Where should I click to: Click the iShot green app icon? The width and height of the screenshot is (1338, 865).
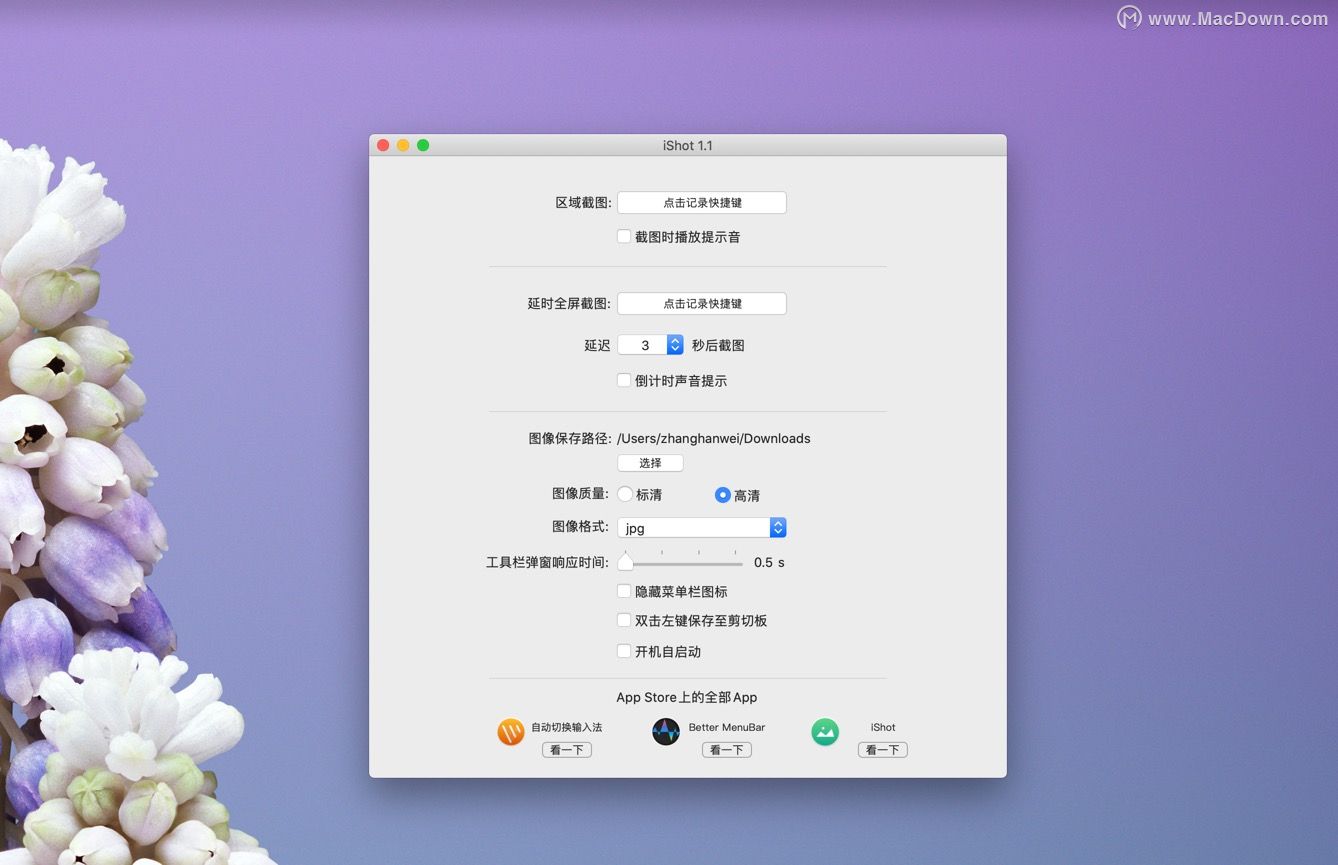point(824,731)
